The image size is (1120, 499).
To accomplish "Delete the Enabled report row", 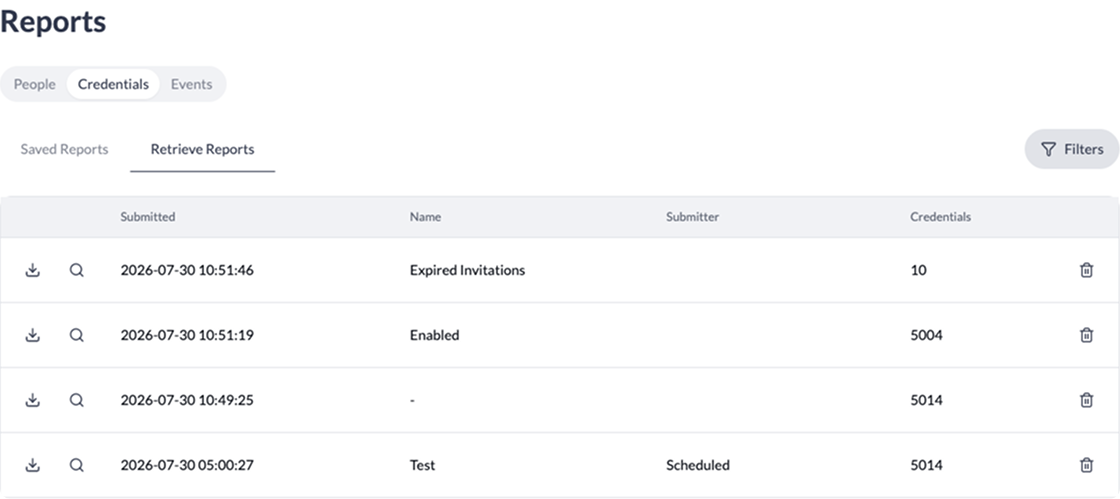I will [1086, 336].
